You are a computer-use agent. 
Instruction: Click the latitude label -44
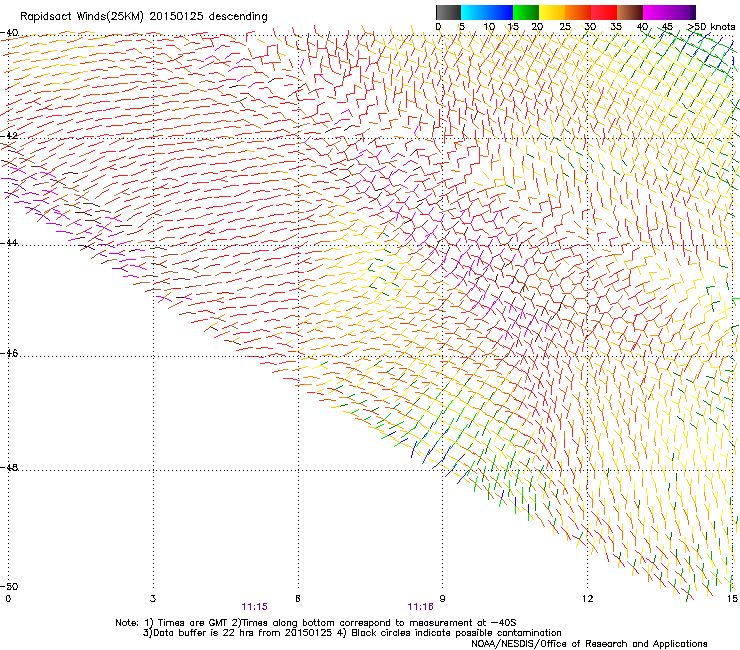(x=9, y=243)
